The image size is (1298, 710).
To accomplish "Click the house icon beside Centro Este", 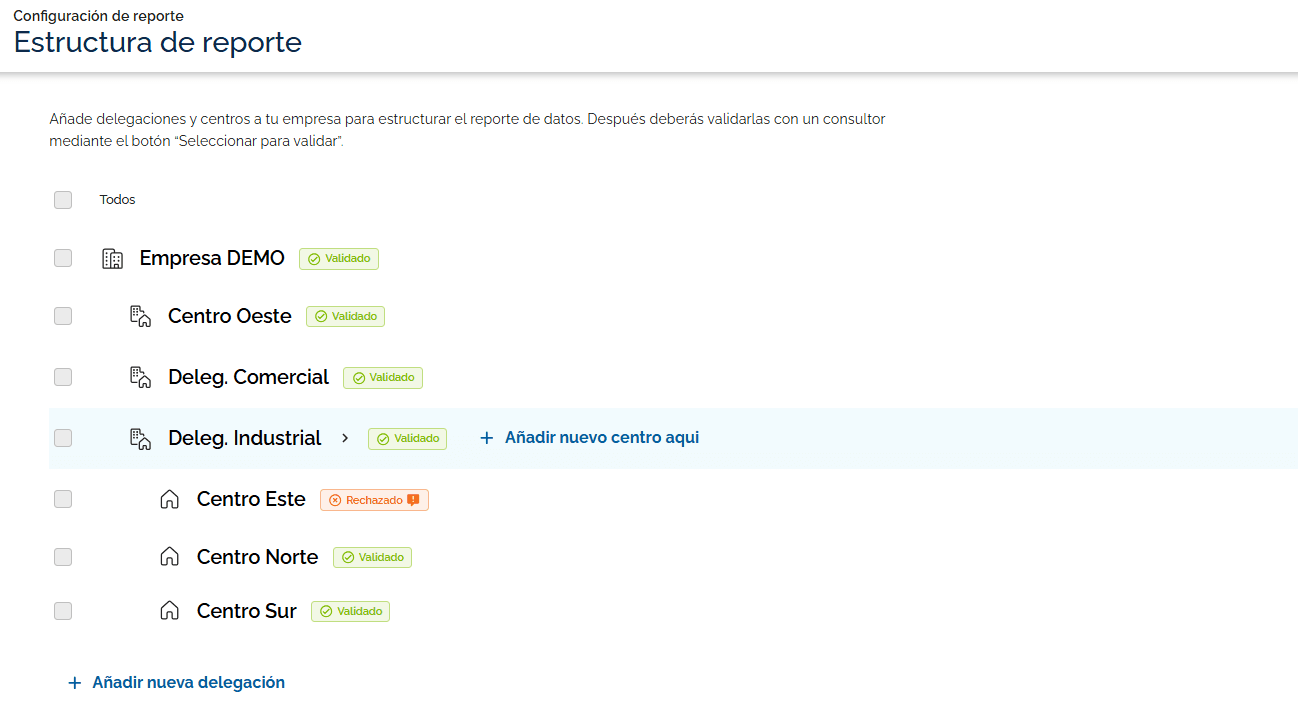I will tap(170, 500).
